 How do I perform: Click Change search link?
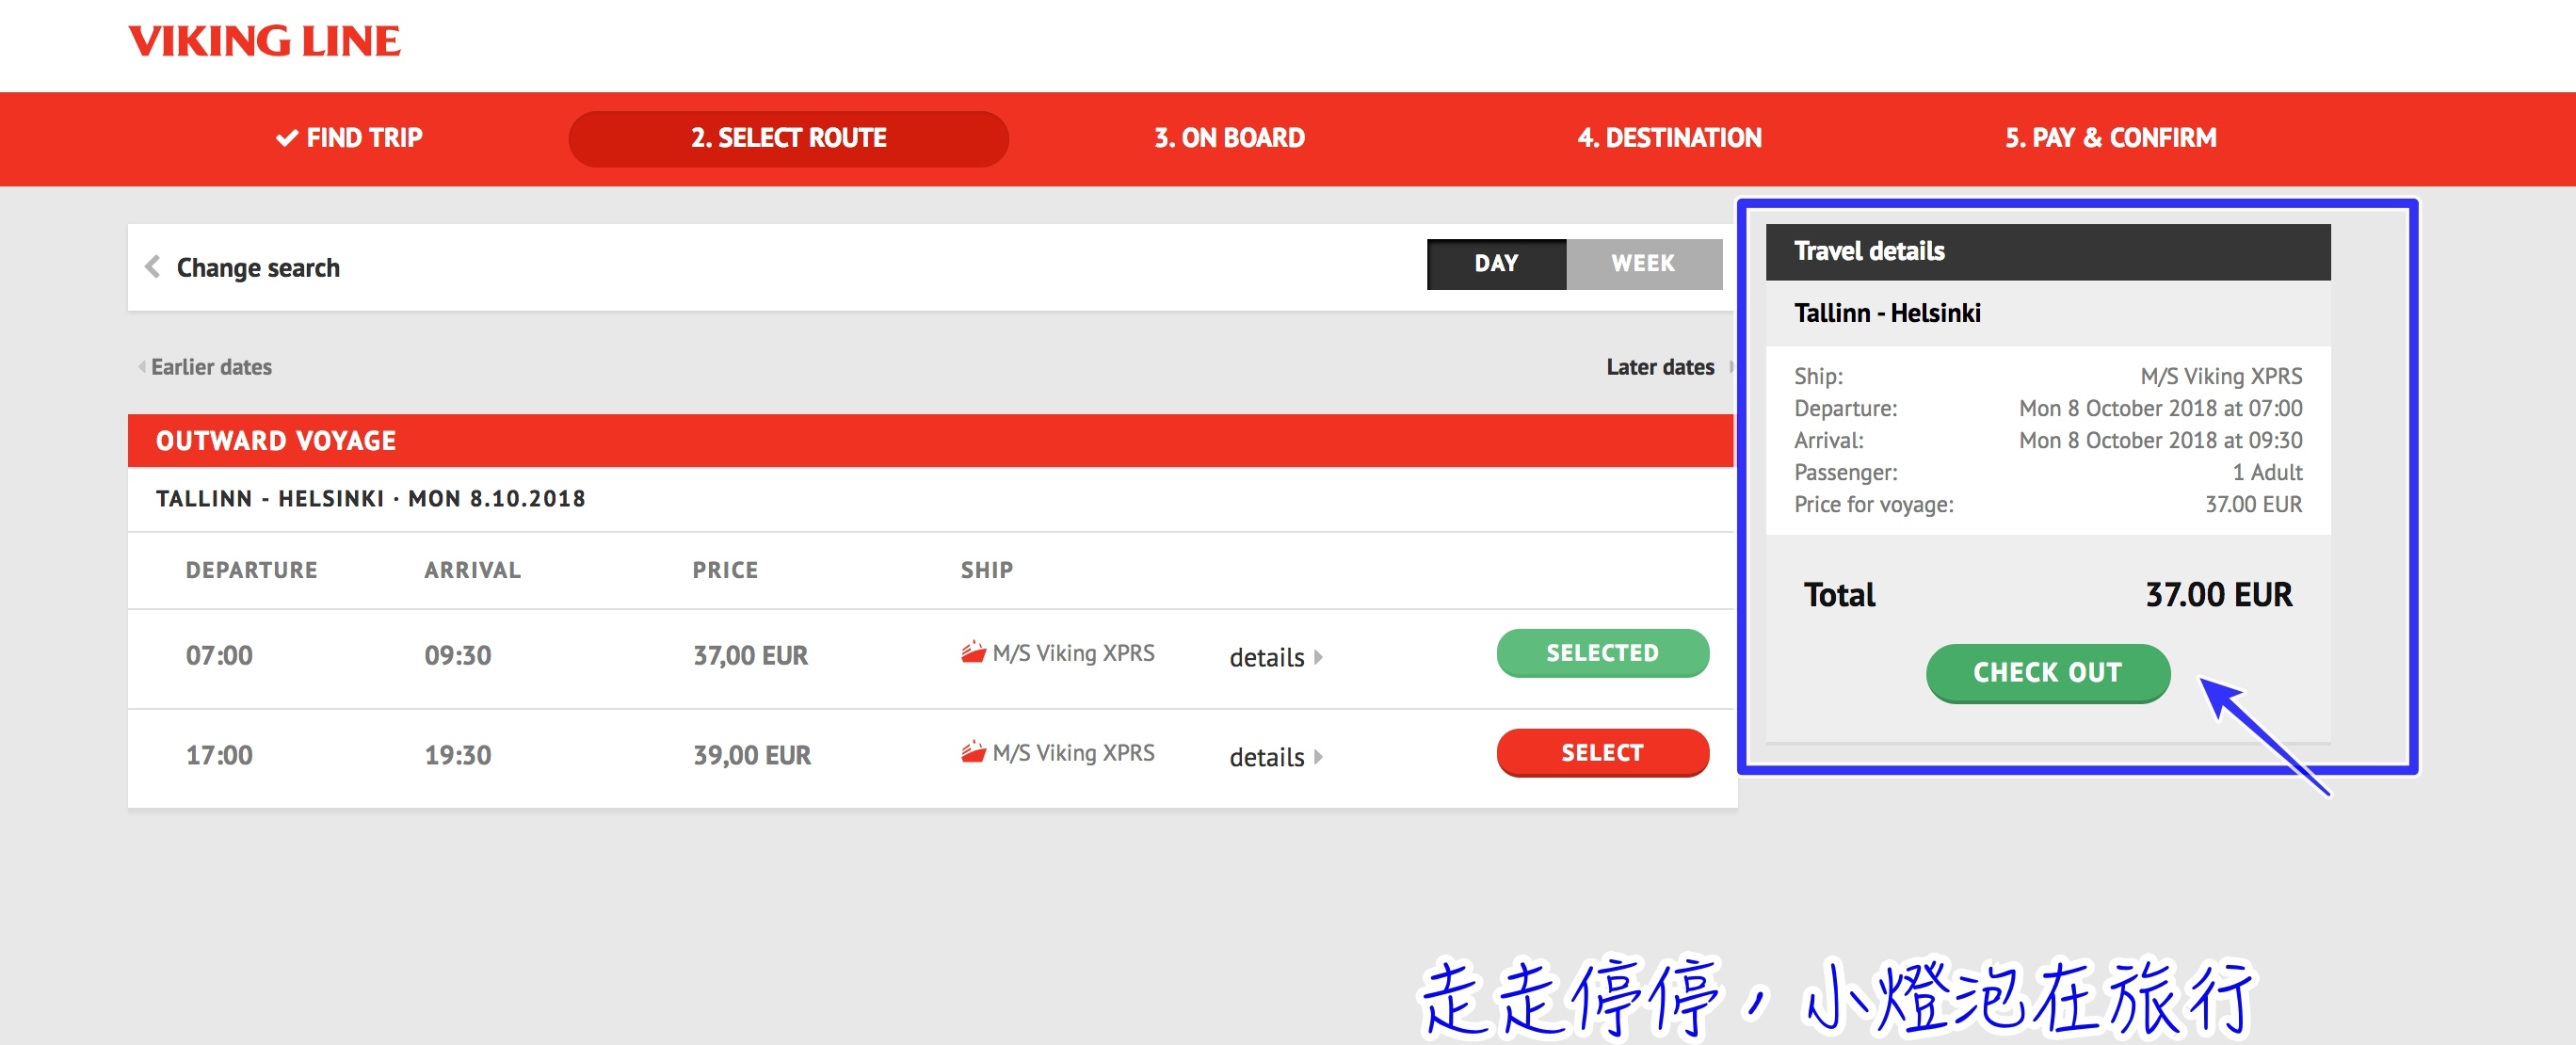258,268
